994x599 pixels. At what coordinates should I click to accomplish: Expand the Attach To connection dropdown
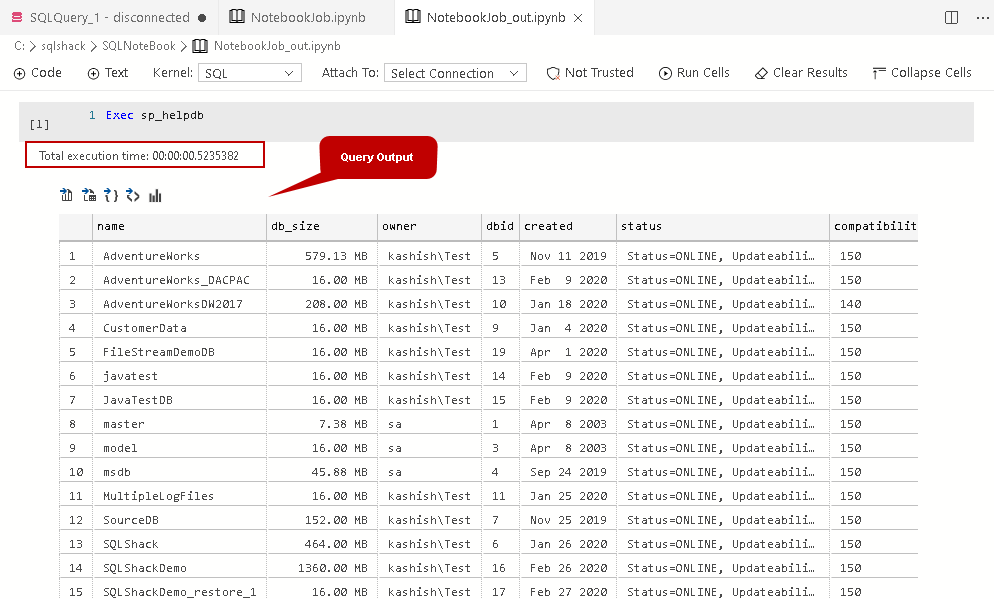point(455,73)
